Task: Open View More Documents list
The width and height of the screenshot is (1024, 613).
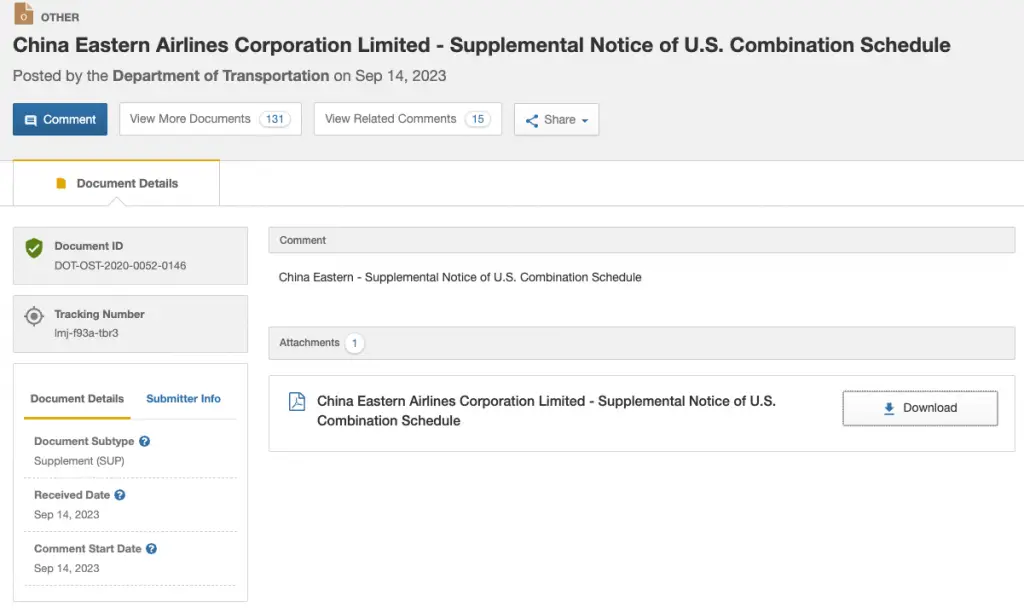Action: 210,119
